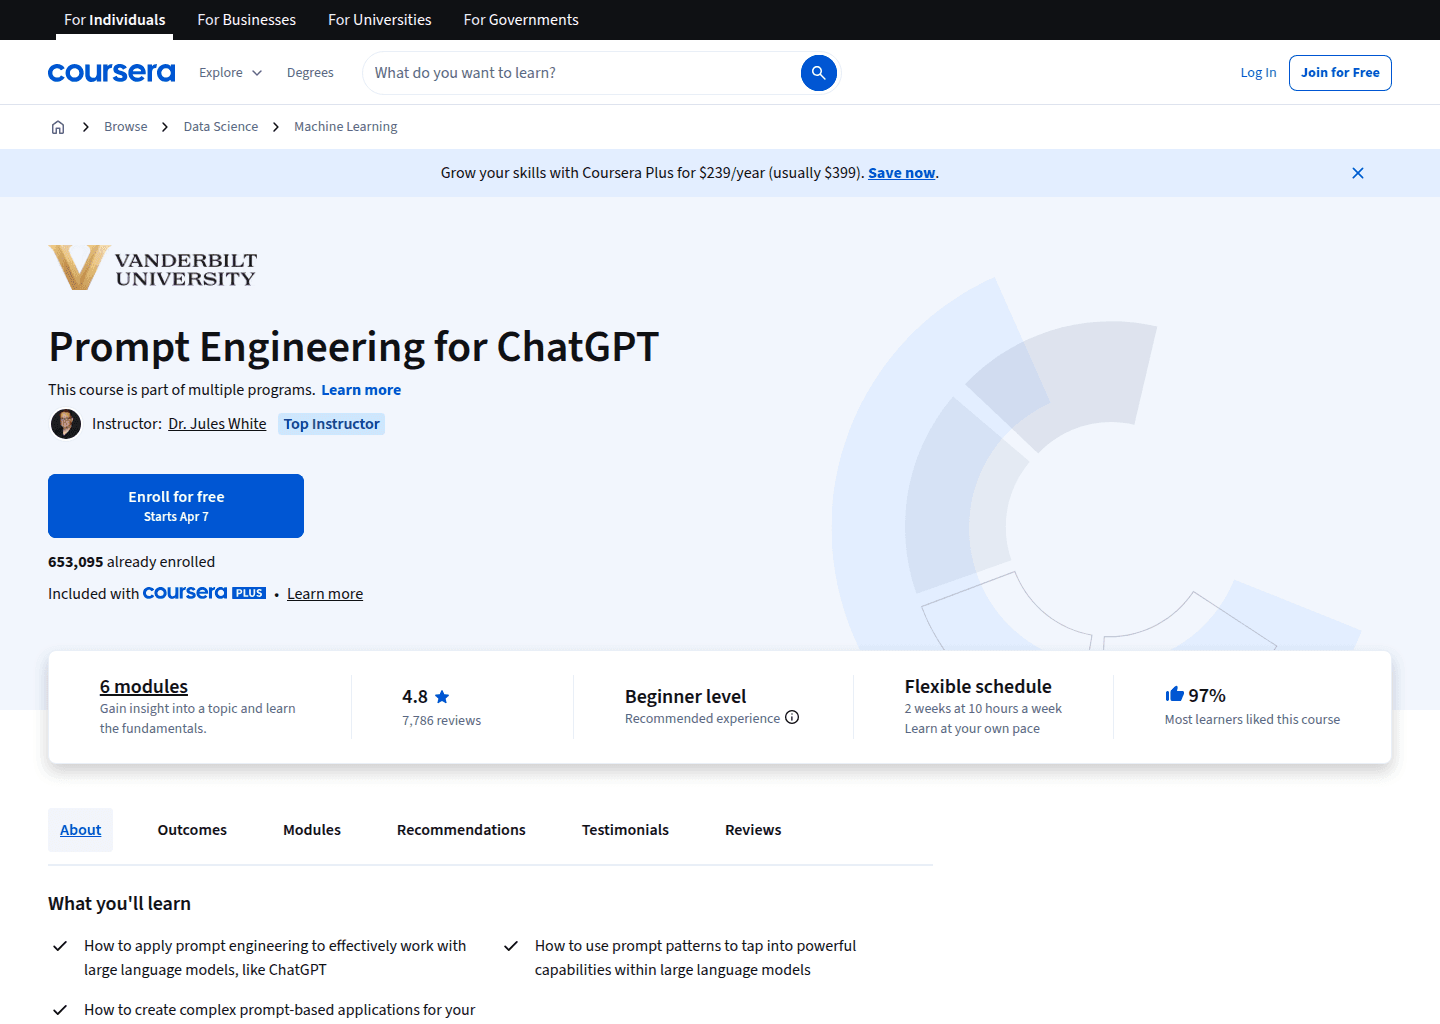This screenshot has width=1440, height=1024.
Task: Click the search magnifier icon
Action: click(x=818, y=72)
